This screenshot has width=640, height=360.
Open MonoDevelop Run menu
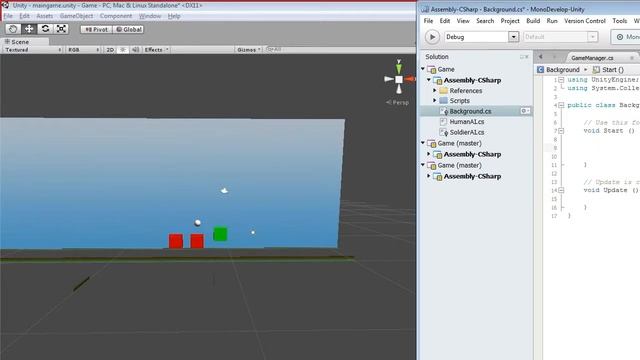[552, 21]
